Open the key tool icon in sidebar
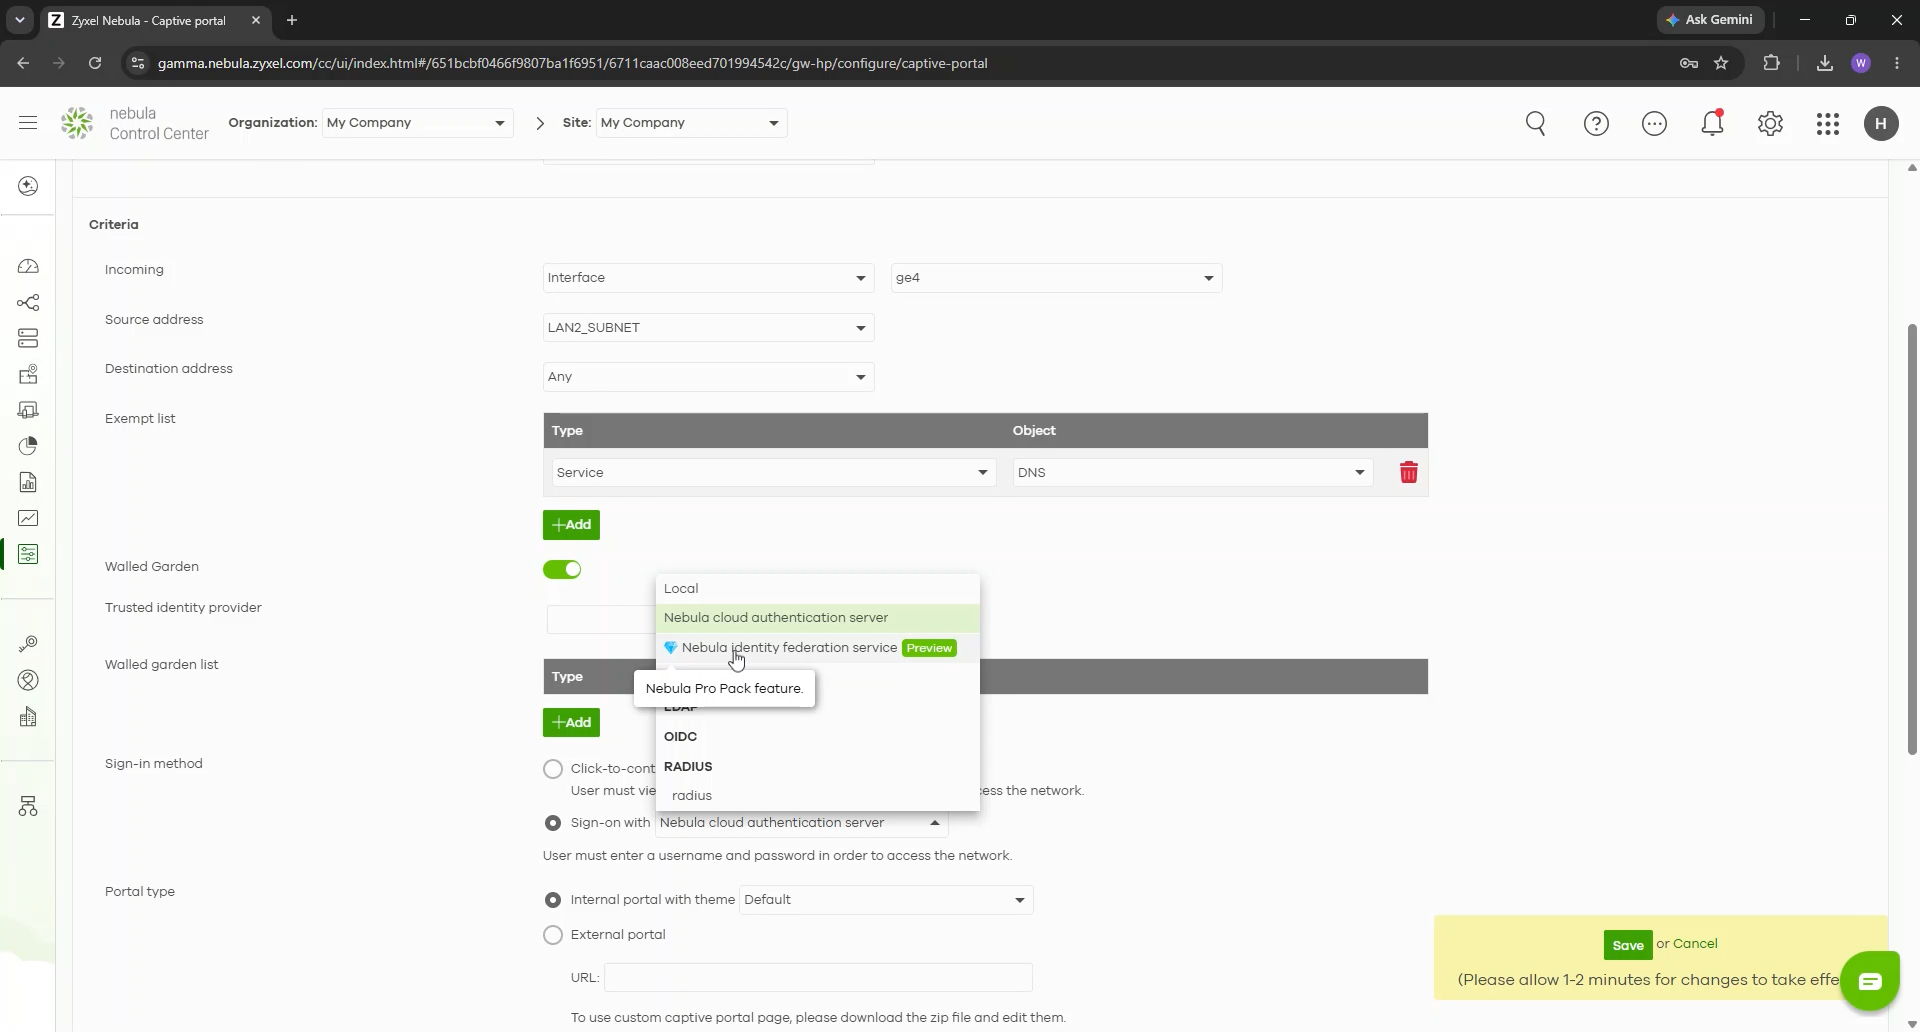Screen dimensions: 1920x1032 [x=28, y=644]
